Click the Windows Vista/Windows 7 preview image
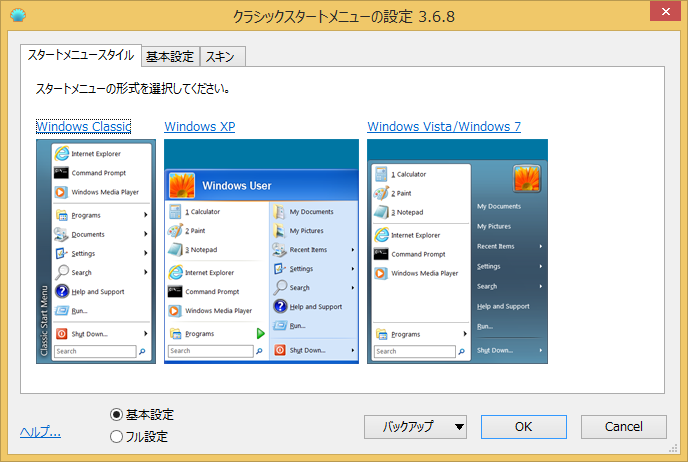 [457, 251]
